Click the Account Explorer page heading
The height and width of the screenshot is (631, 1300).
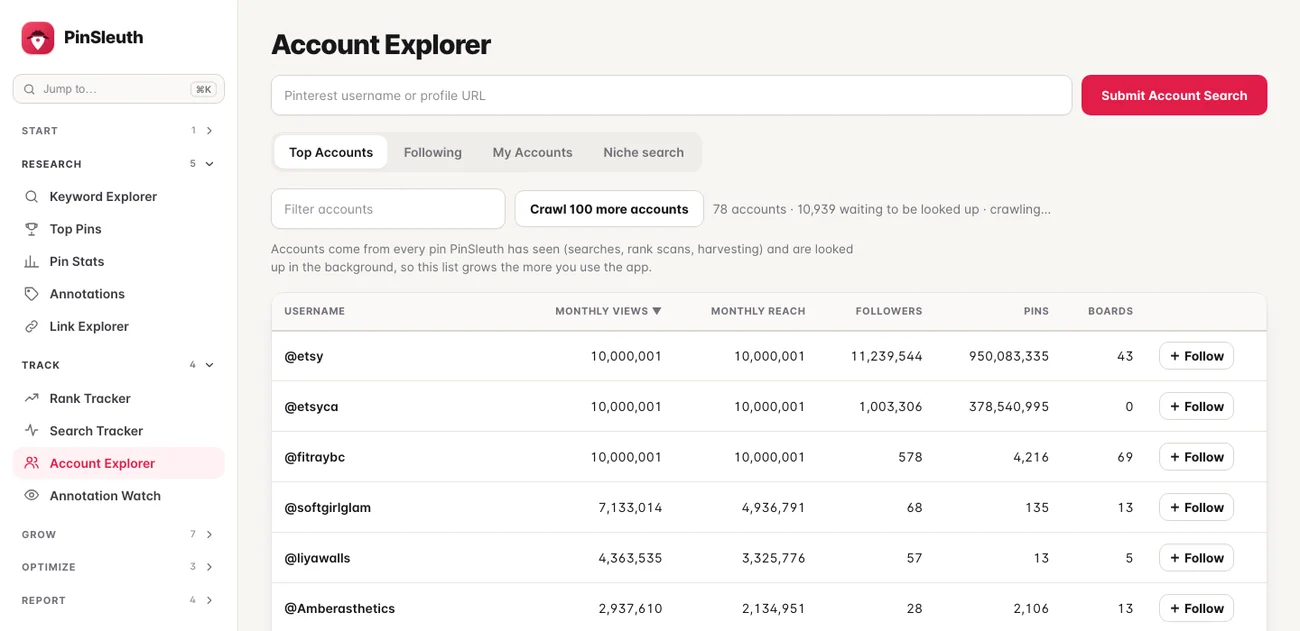coord(381,45)
